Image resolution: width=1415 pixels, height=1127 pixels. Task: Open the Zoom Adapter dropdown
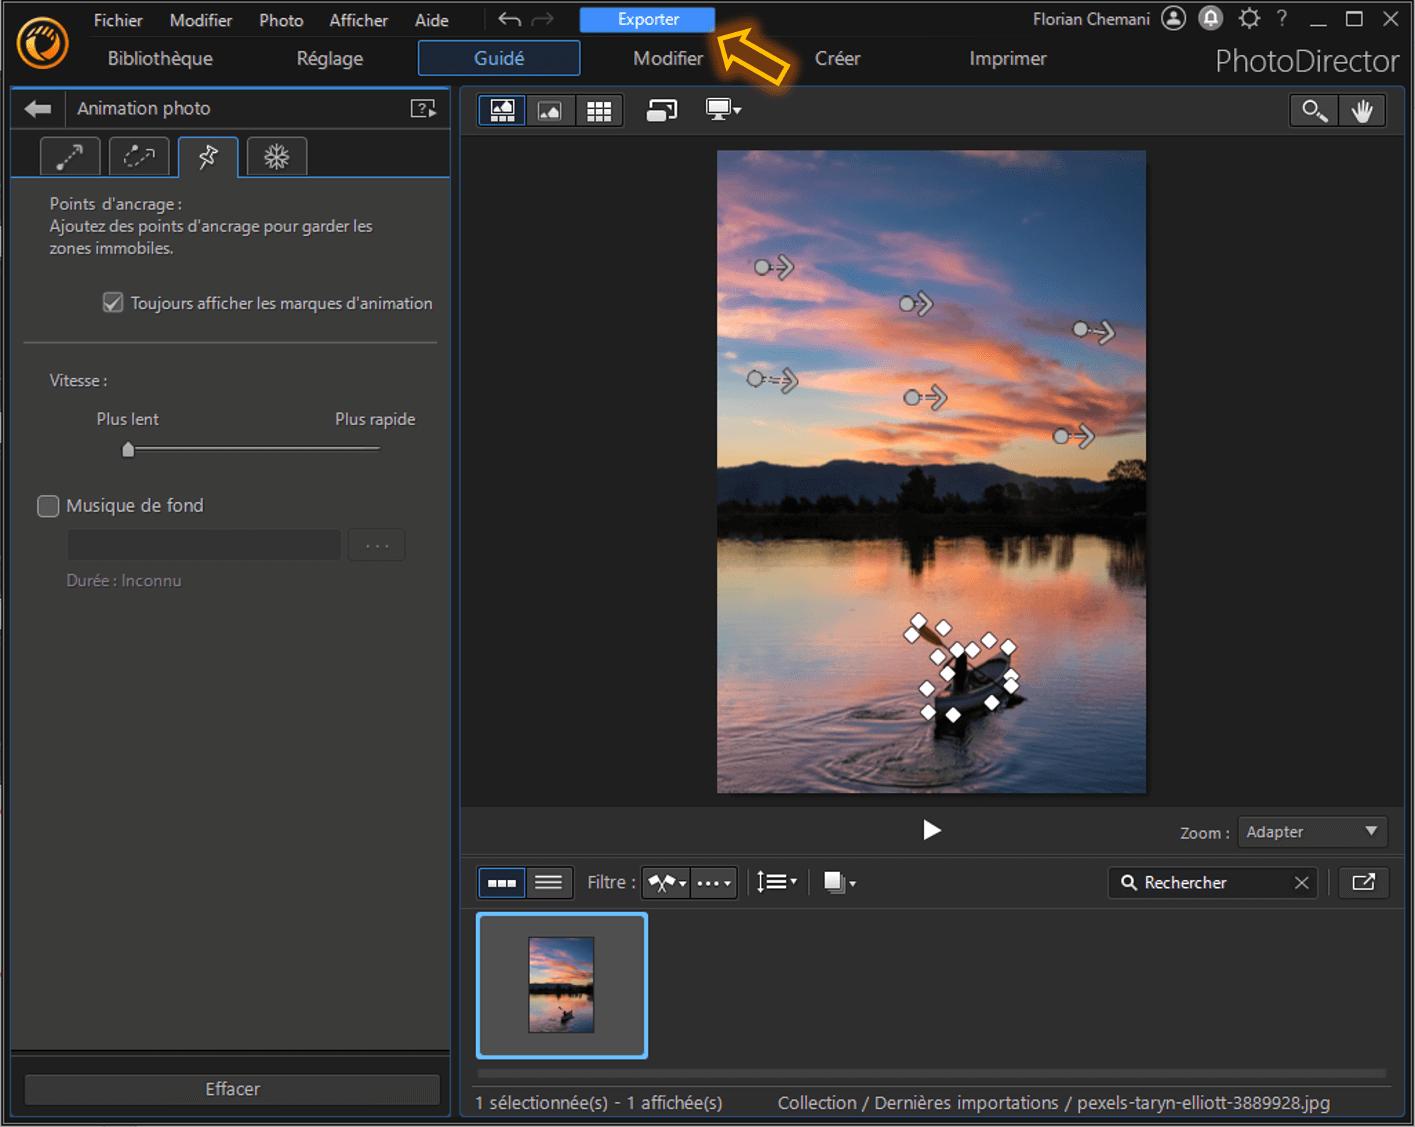click(1311, 832)
